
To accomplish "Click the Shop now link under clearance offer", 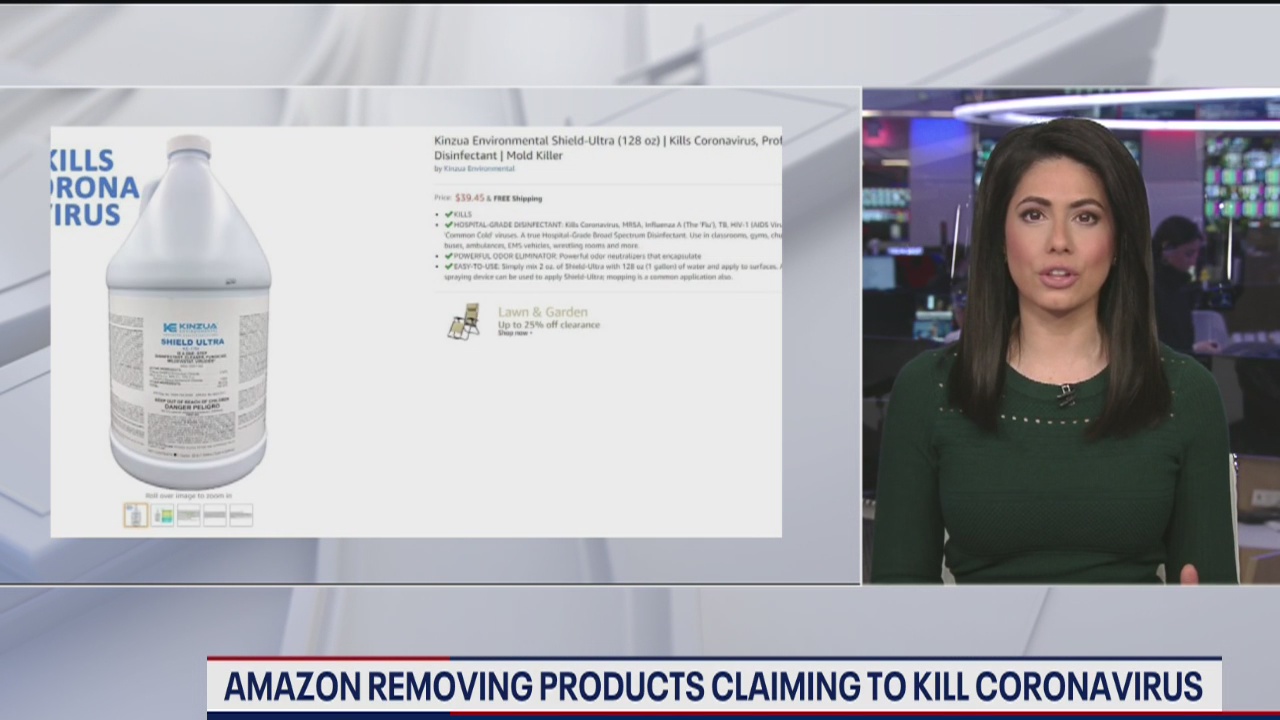I will pos(512,332).
